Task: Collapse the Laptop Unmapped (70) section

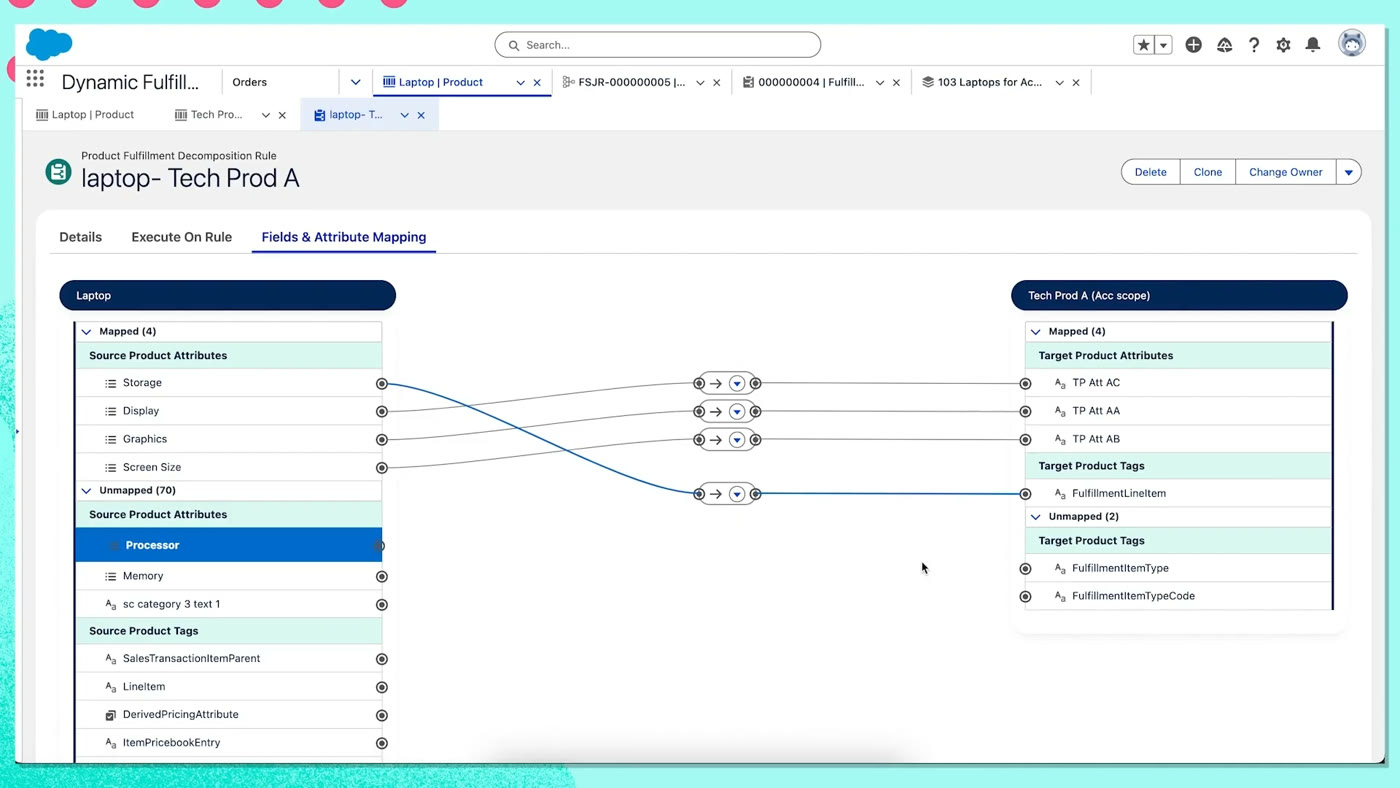Action: [x=86, y=491]
